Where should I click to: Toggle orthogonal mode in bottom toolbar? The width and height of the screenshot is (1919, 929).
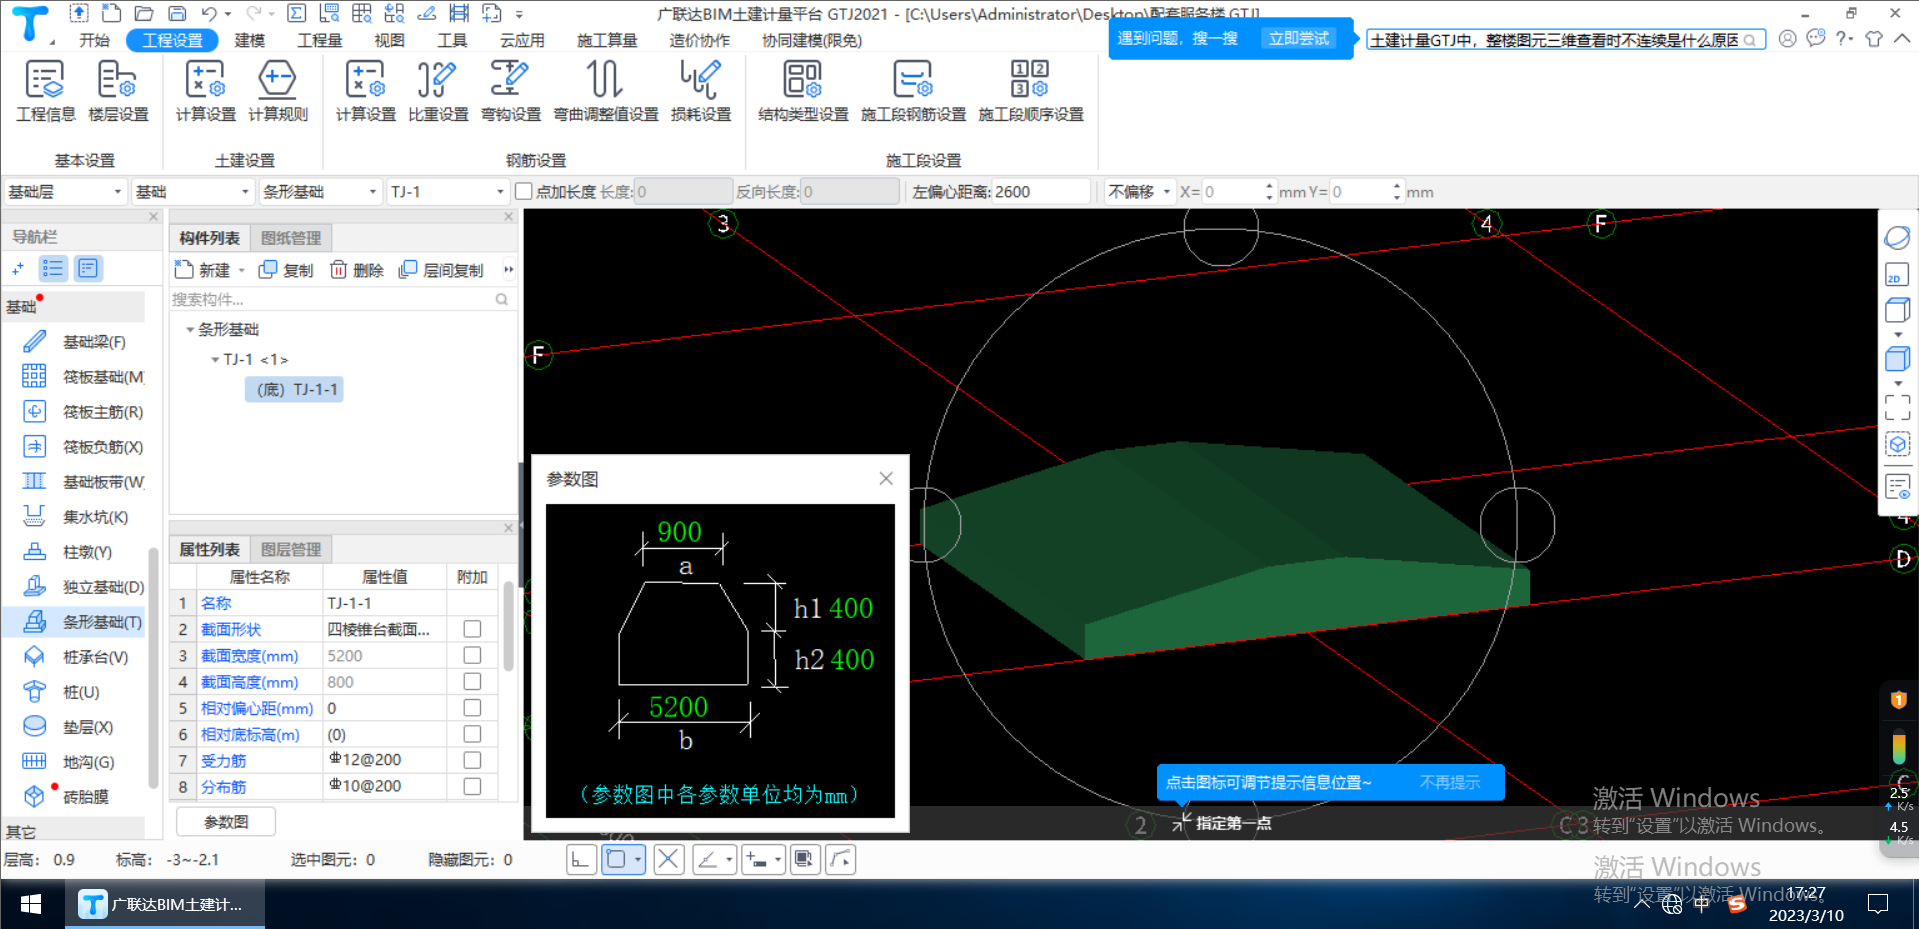tap(581, 860)
